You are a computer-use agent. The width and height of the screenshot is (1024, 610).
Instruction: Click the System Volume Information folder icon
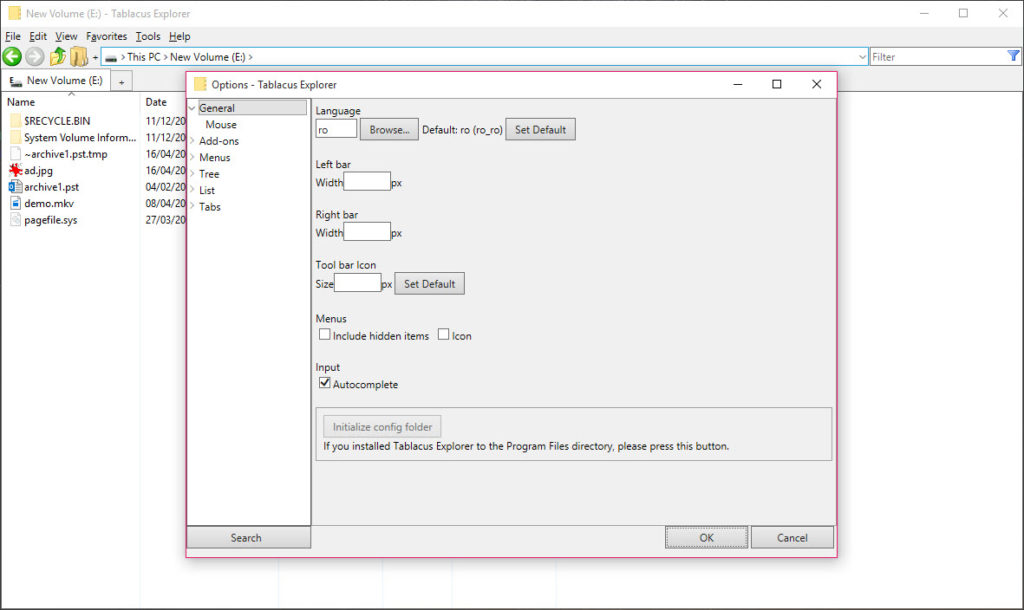click(x=16, y=137)
